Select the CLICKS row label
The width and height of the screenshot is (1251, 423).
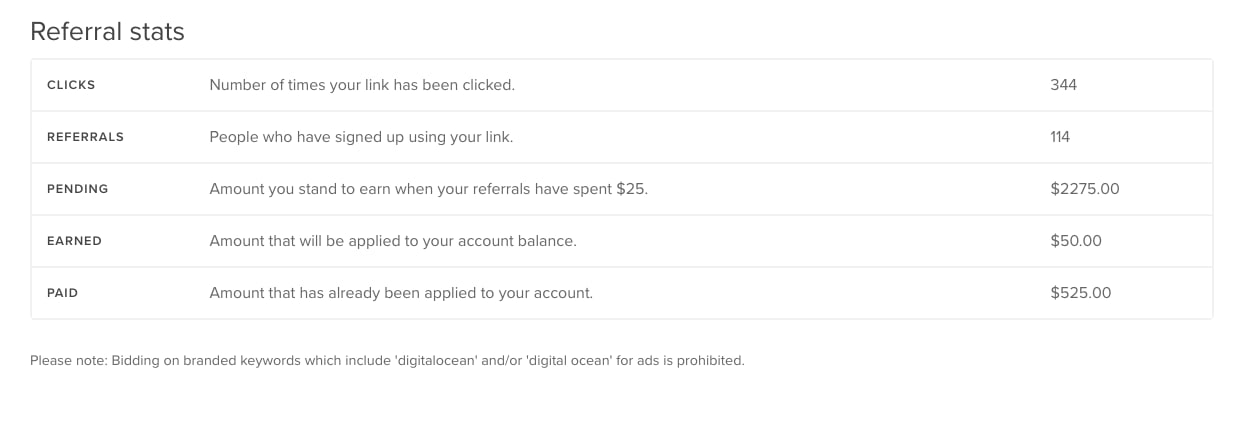[71, 85]
